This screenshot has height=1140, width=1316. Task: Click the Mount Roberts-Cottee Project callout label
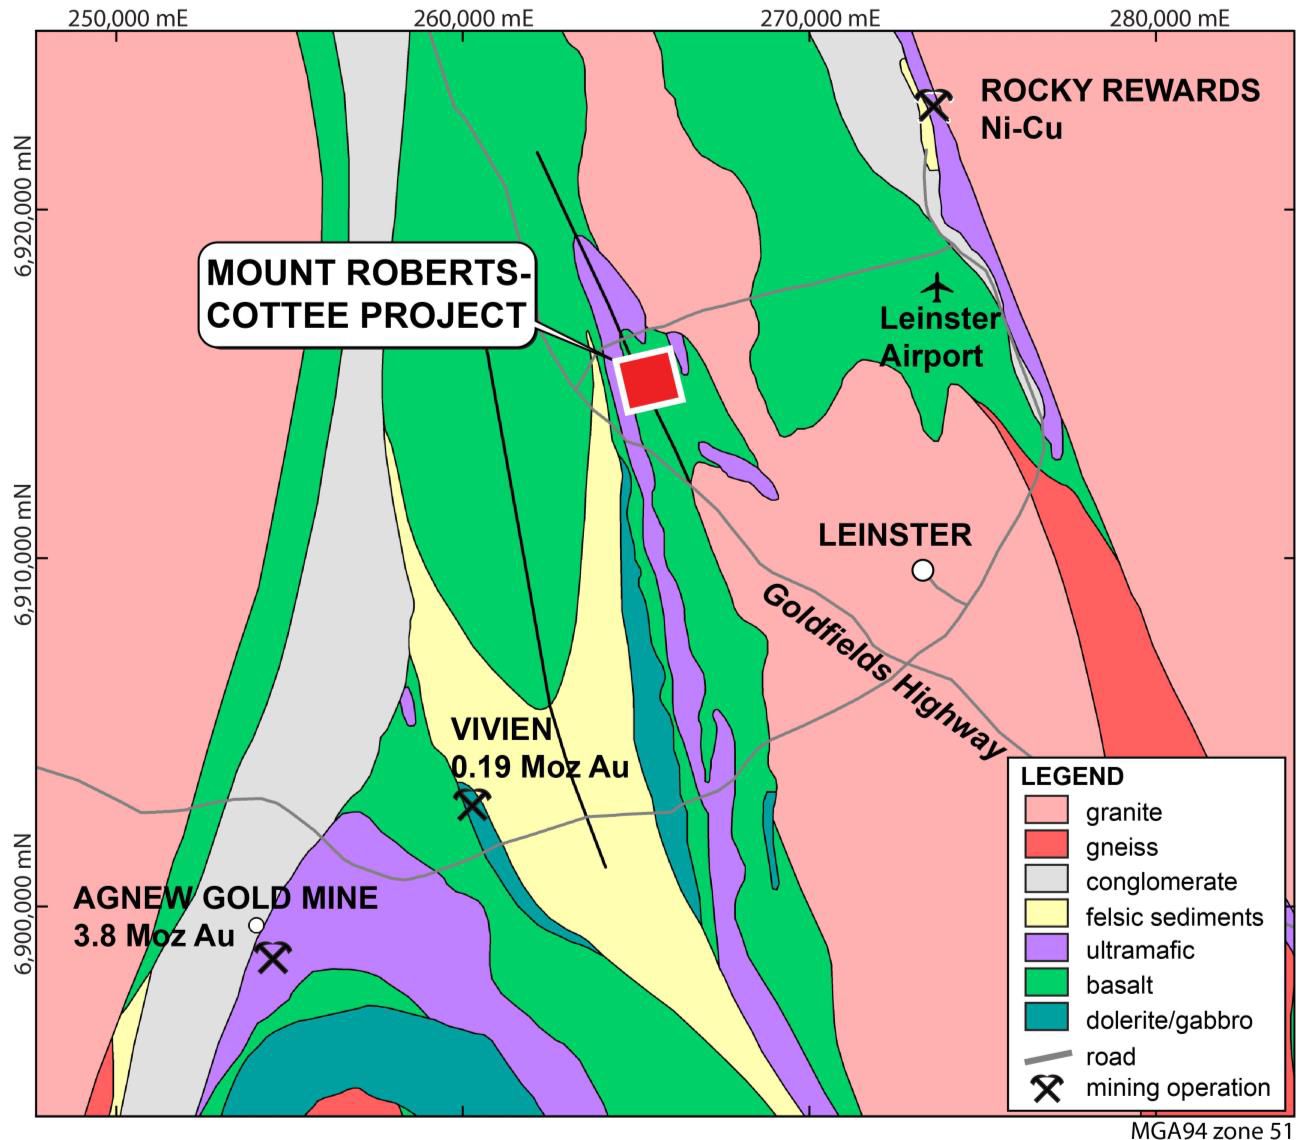(x=366, y=294)
